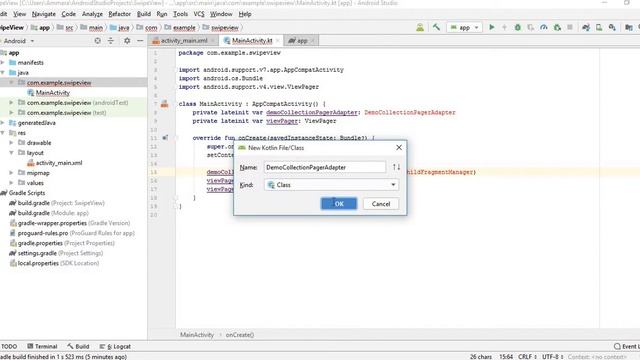Expand the values folder
This screenshot has width=640, height=360.
coord(11,183)
